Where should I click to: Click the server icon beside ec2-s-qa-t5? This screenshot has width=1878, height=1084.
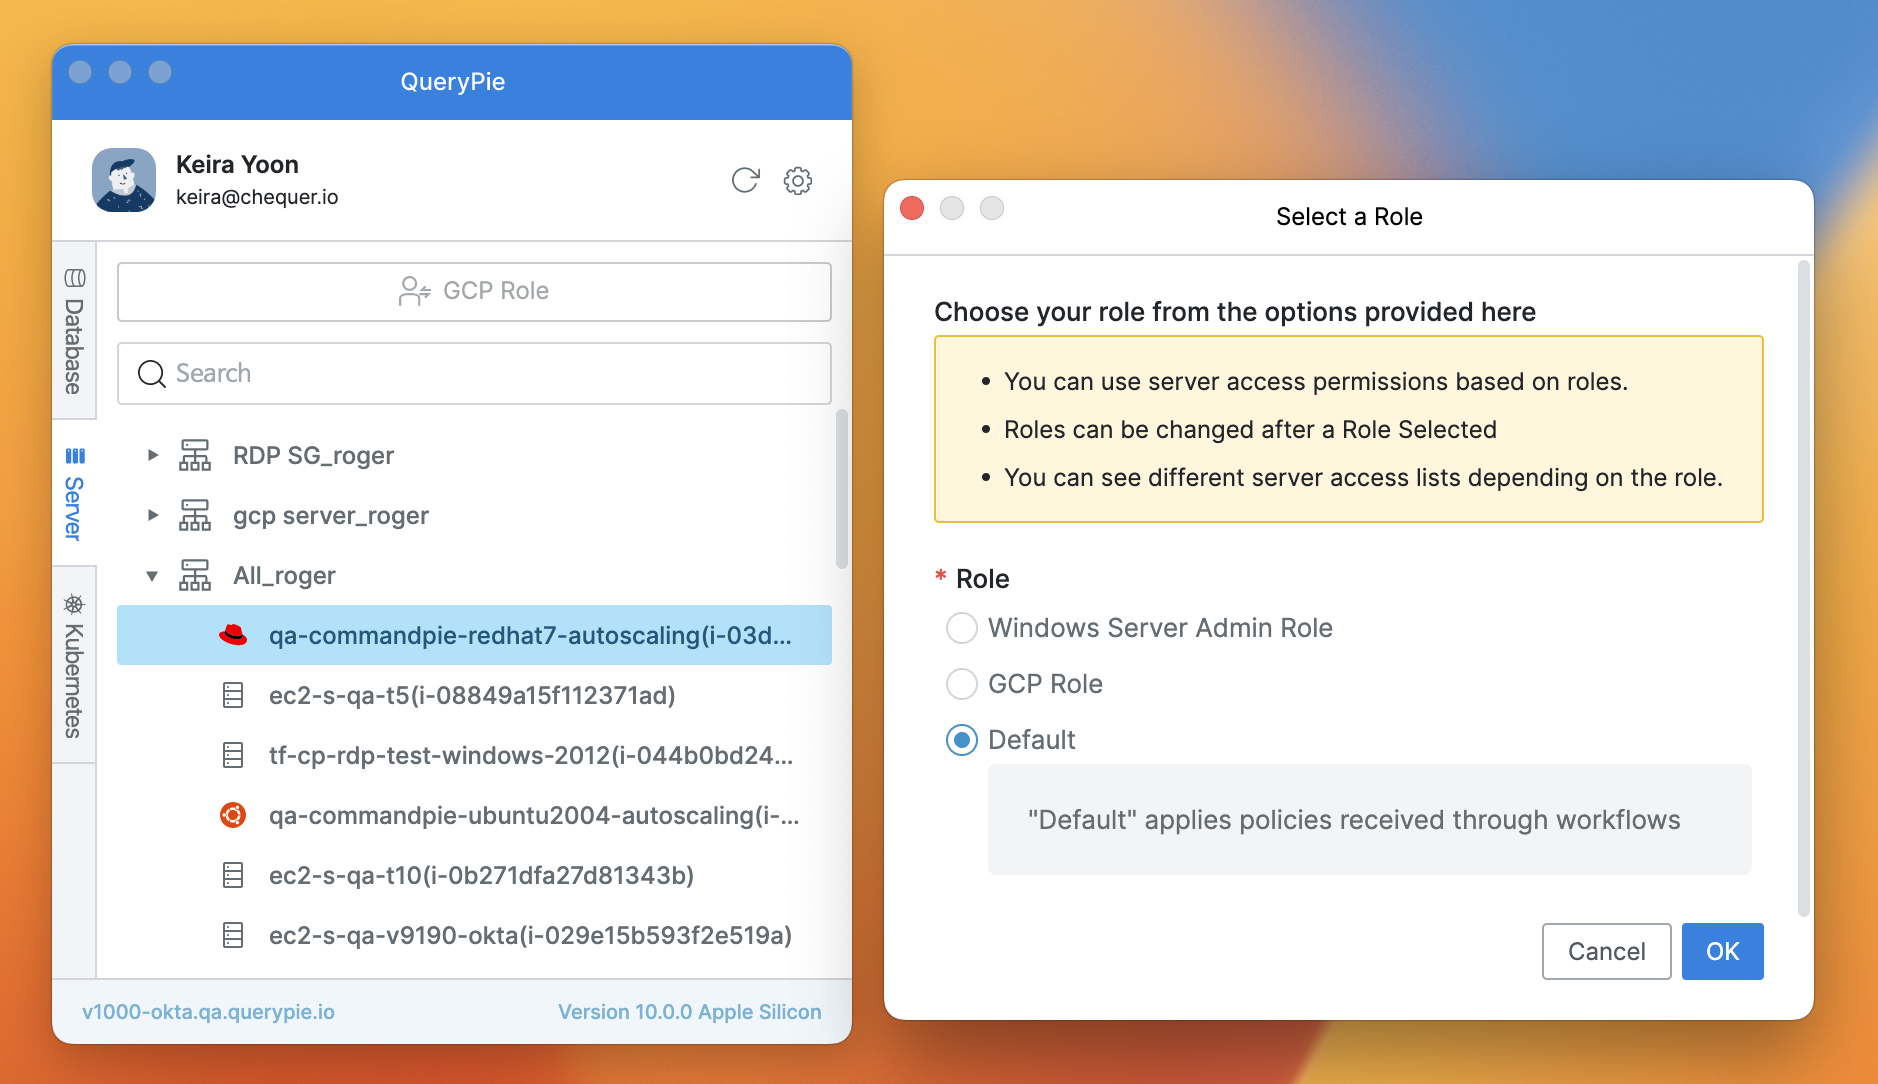click(x=233, y=695)
